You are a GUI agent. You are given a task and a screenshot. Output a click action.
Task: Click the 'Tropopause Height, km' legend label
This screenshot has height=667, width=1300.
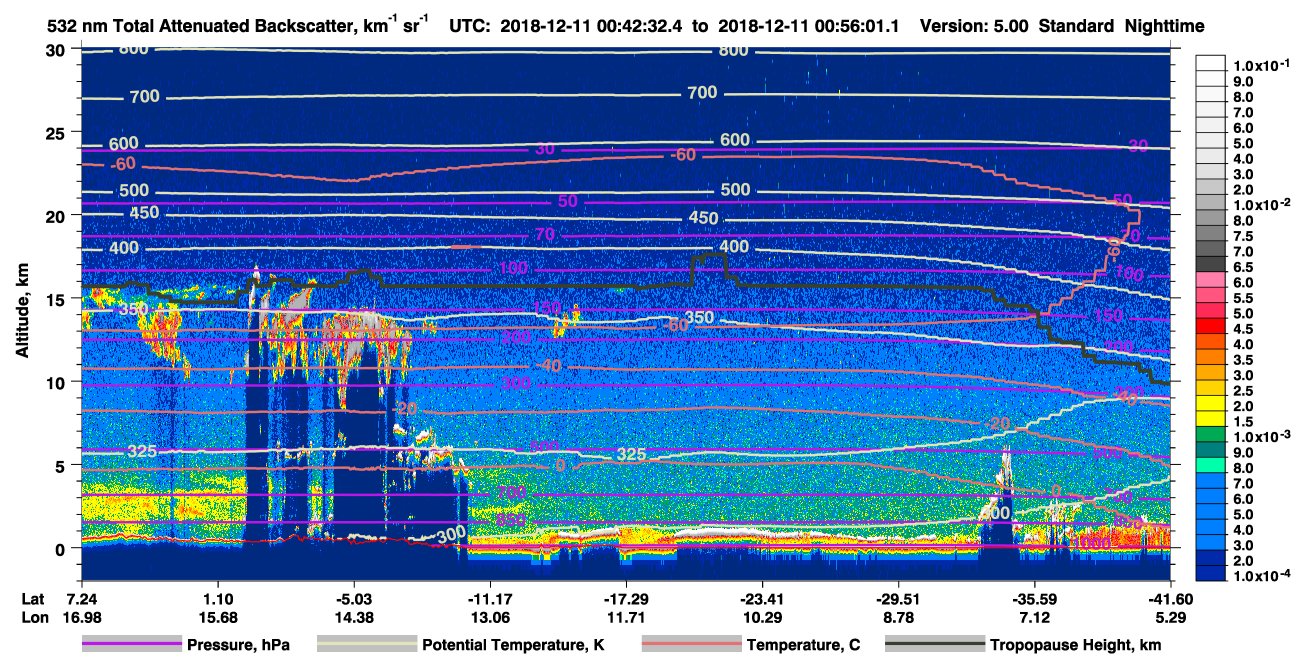pos(1076,645)
